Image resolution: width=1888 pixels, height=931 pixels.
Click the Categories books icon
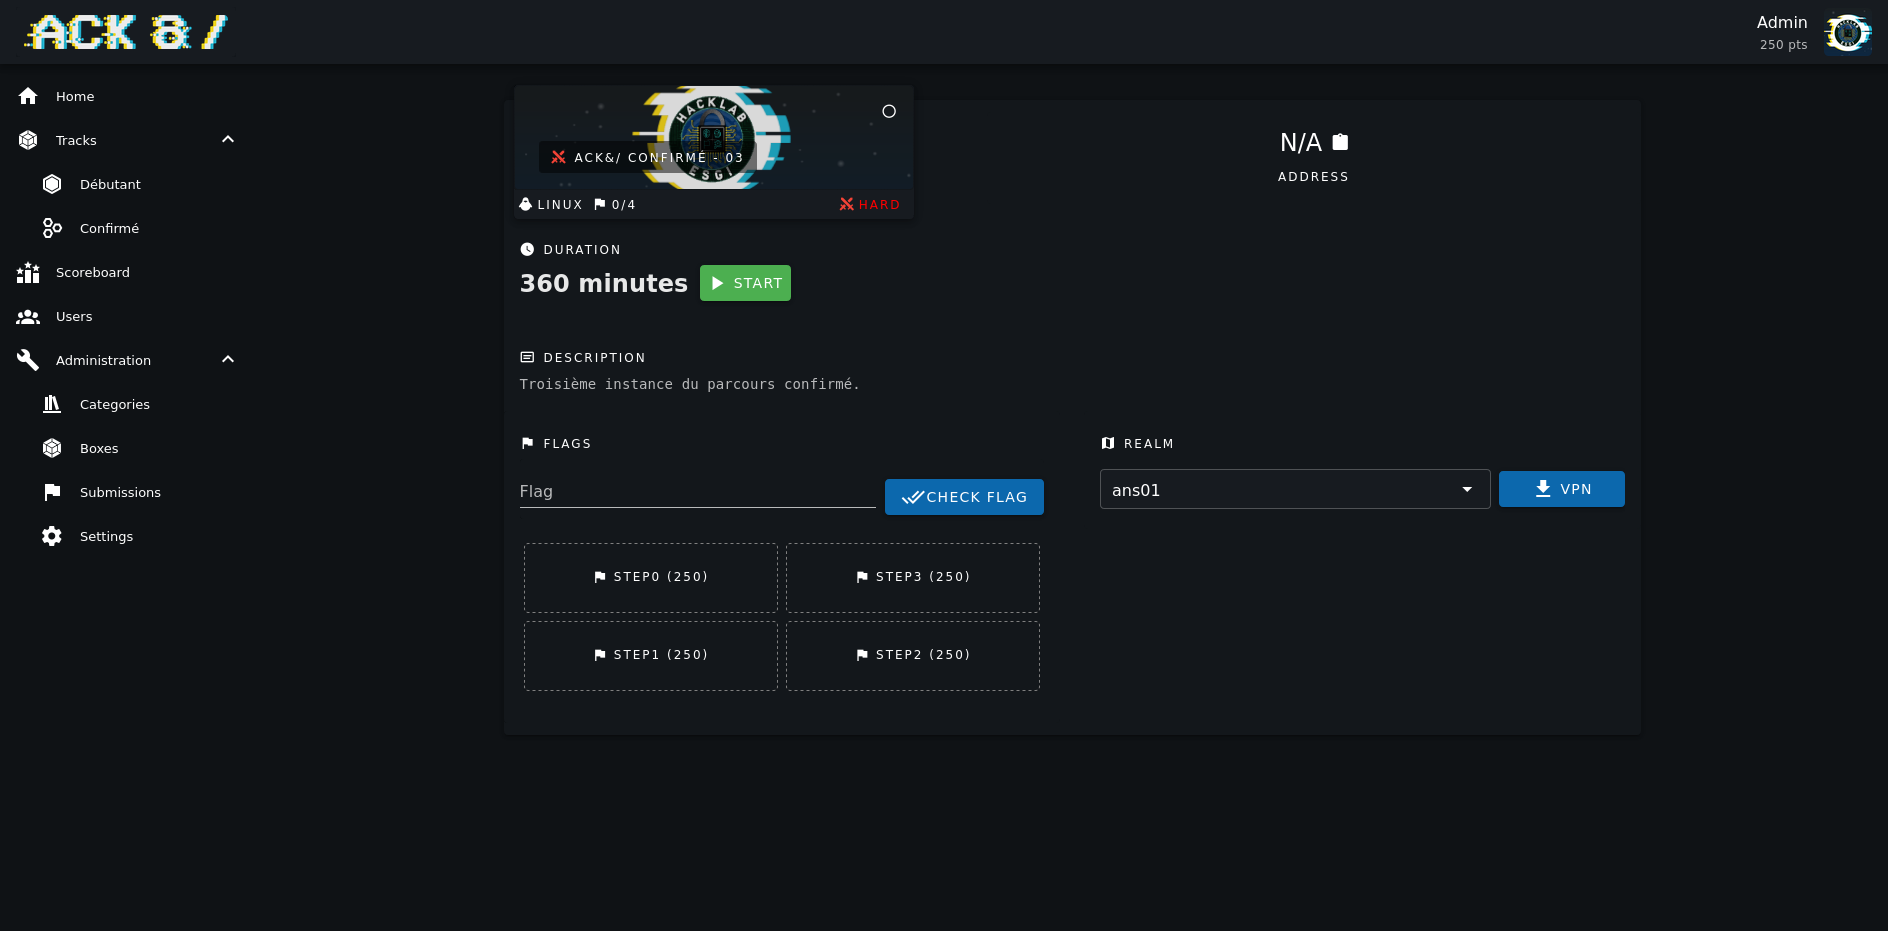click(x=52, y=404)
